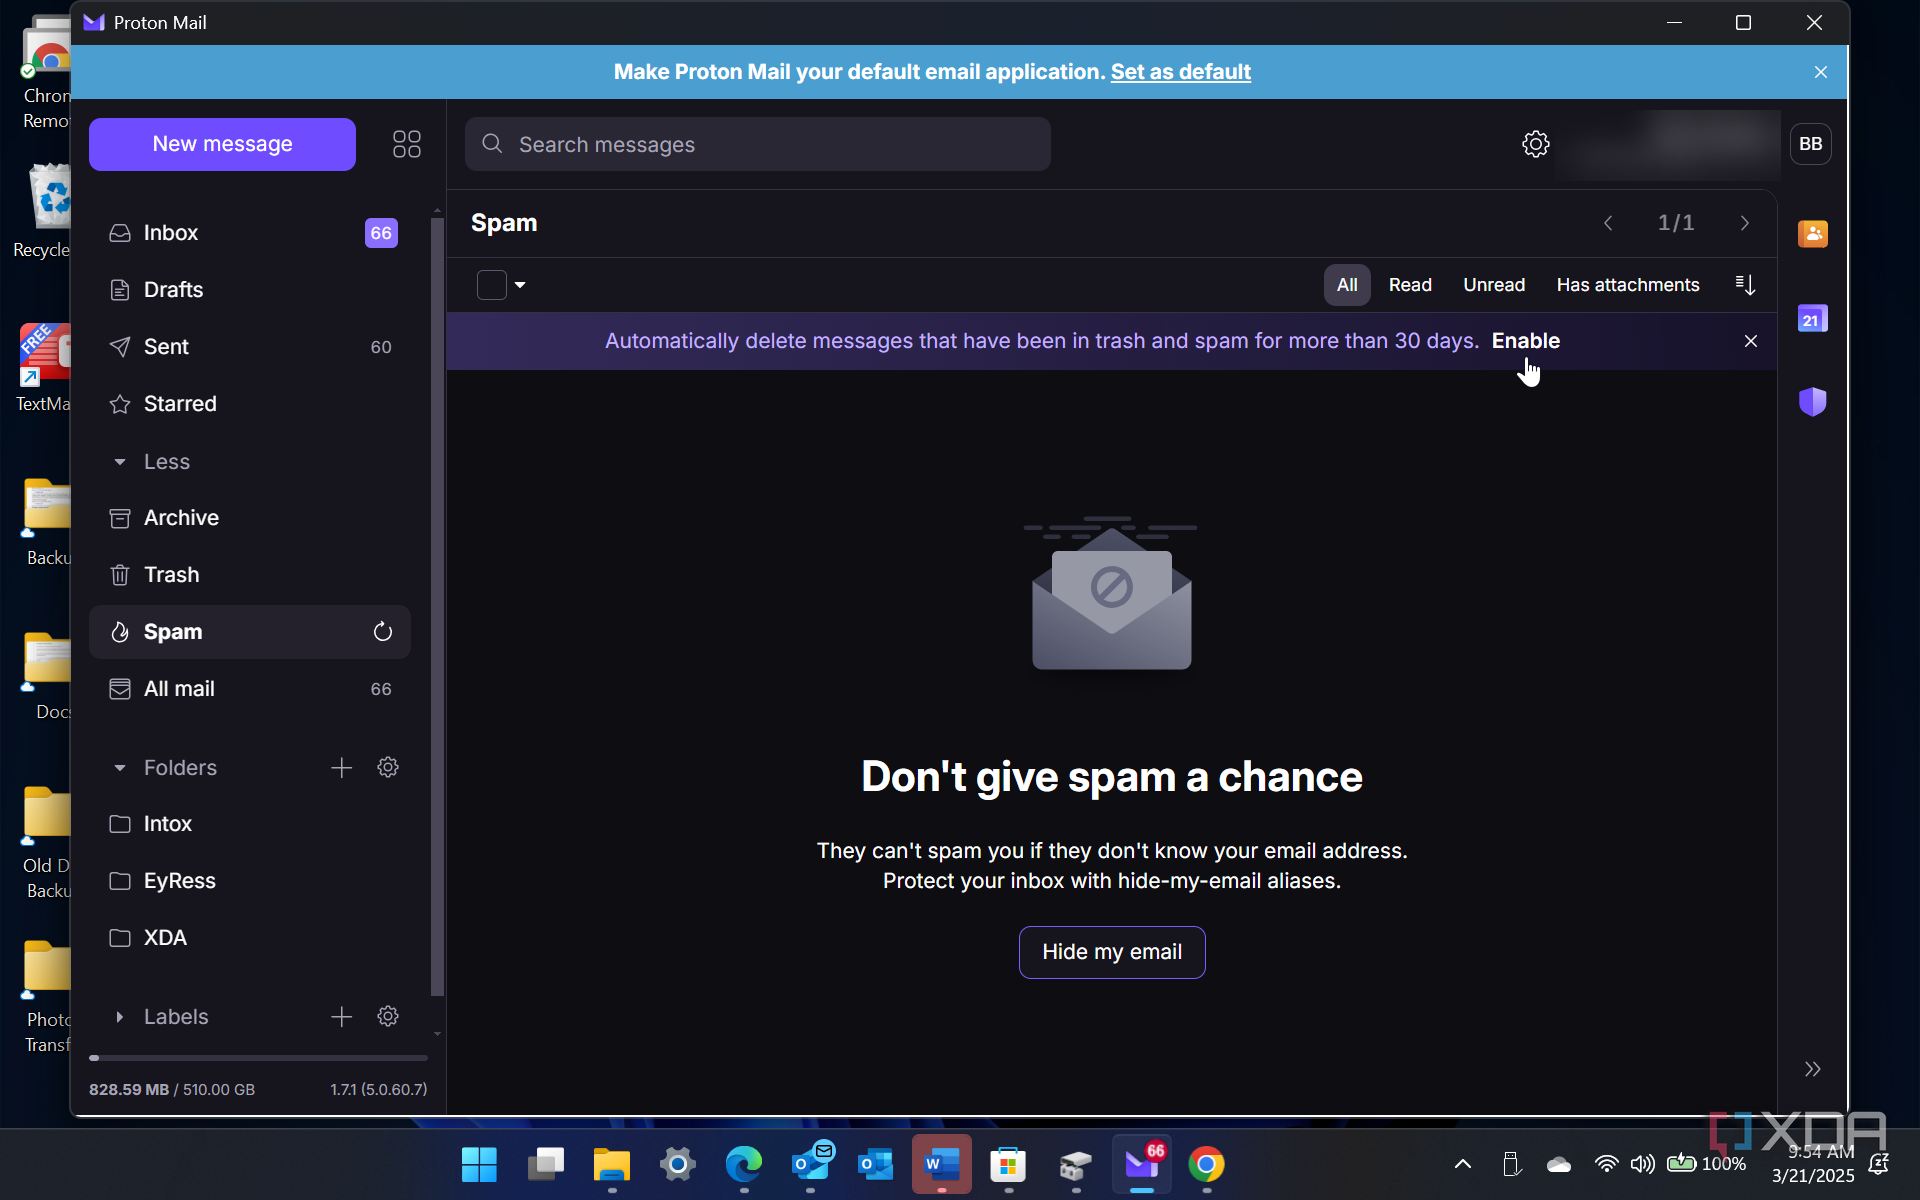Open the Inbox folder

coord(250,233)
